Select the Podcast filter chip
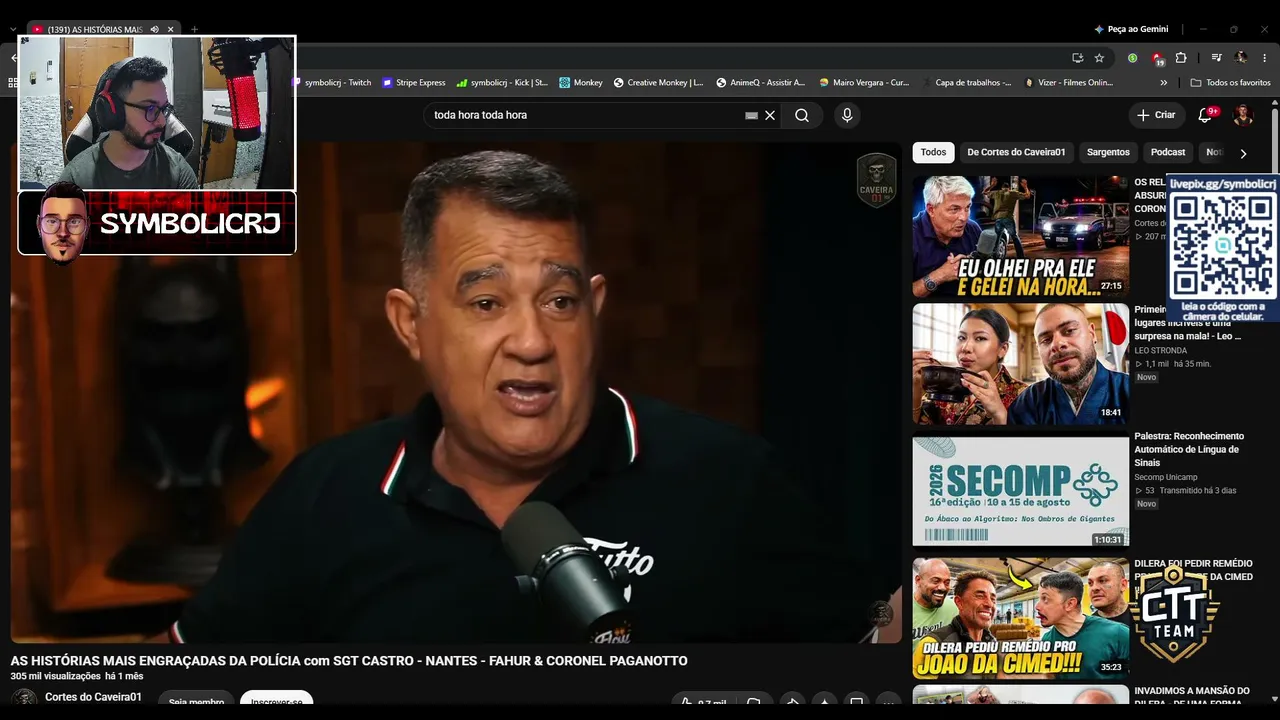The width and height of the screenshot is (1280, 720). coord(1168,152)
